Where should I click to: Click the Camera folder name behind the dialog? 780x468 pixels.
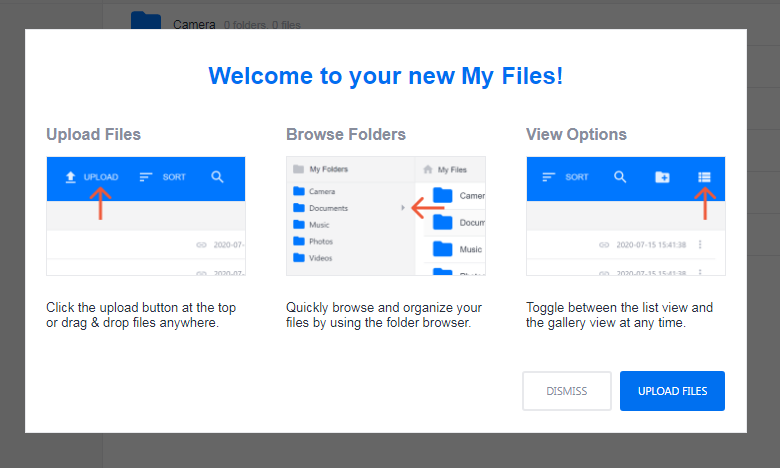[194, 24]
